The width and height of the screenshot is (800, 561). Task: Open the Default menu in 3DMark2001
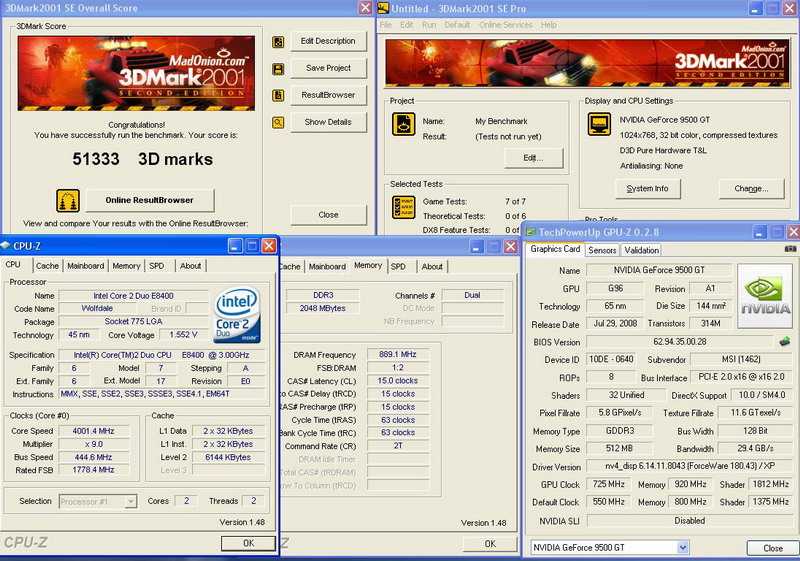[x=457, y=25]
